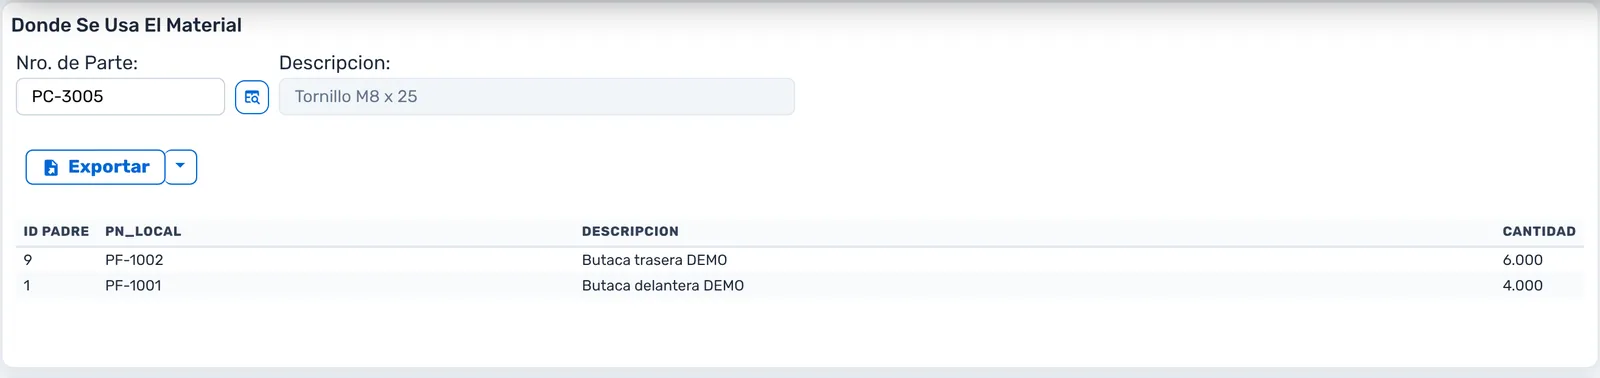Click the file icon on the Exportar button
Viewport: 1600px width, 378px height.
[x=51, y=167]
